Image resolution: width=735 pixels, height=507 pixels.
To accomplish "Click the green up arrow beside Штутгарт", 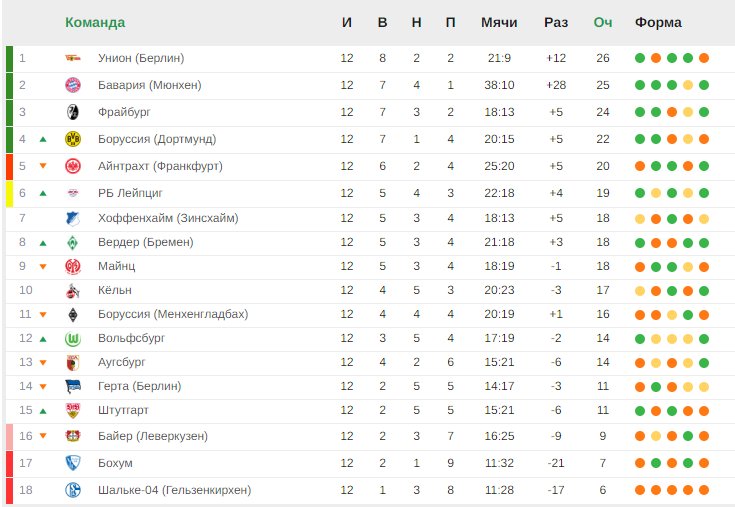I will tap(43, 411).
